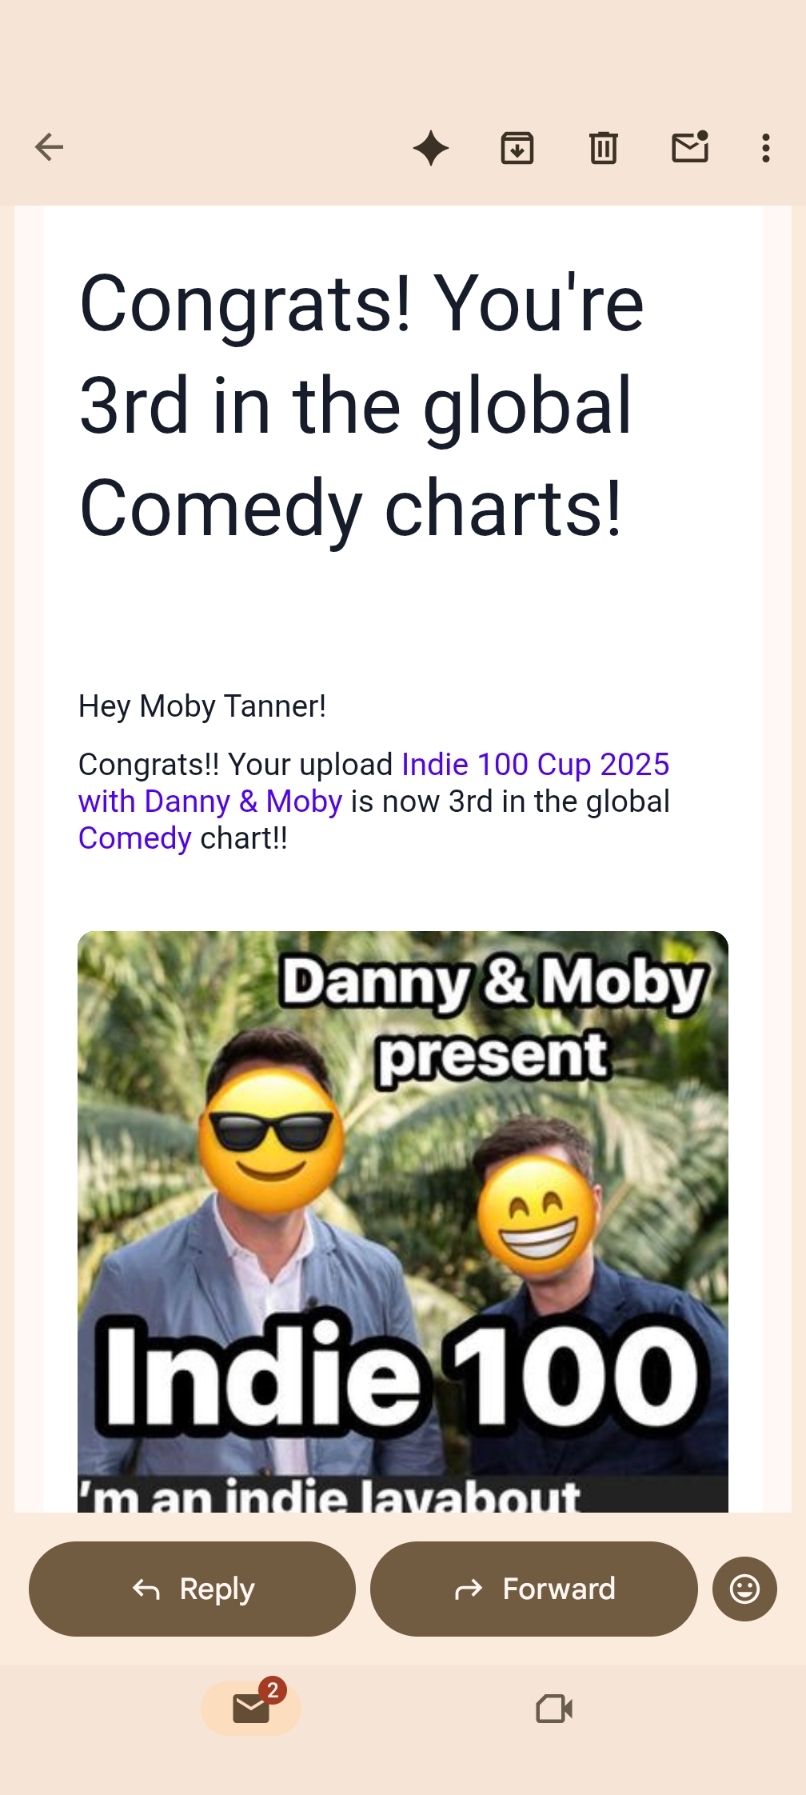Archive this email

click(x=517, y=149)
